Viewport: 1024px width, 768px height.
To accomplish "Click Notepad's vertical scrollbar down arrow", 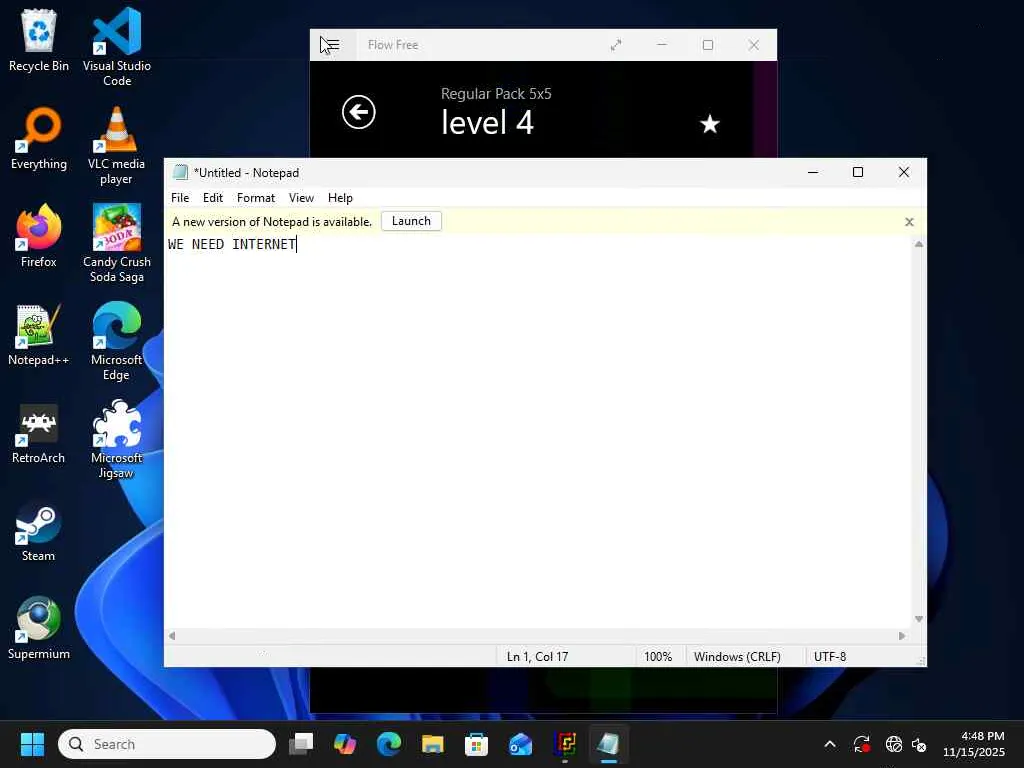I will coord(919,618).
